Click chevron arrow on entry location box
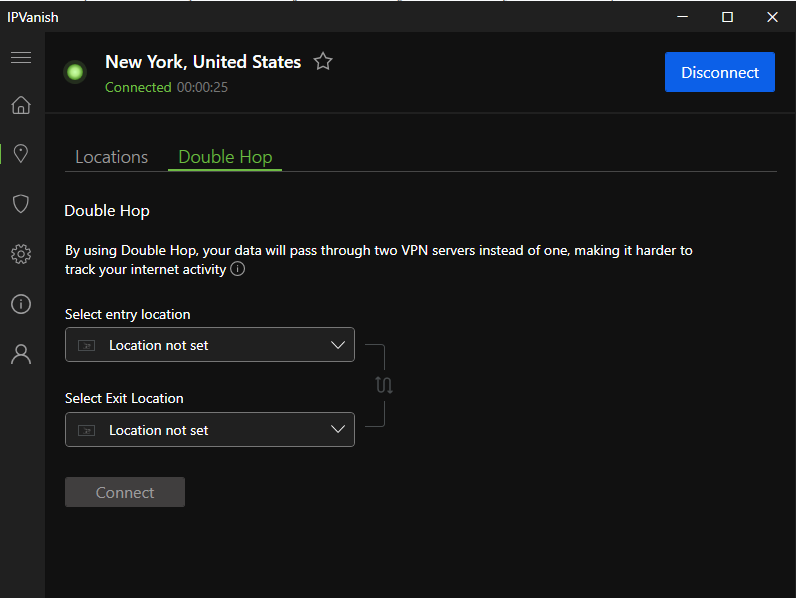Image resolution: width=796 pixels, height=598 pixels. click(337, 345)
